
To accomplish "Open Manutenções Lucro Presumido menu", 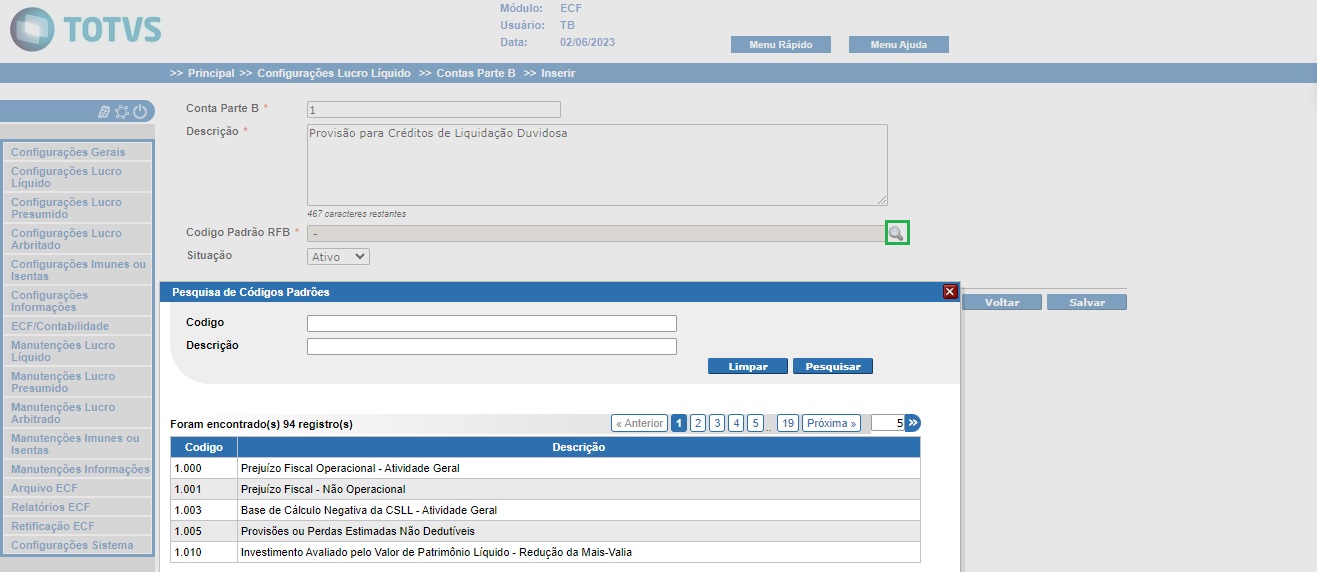I will click(78, 382).
